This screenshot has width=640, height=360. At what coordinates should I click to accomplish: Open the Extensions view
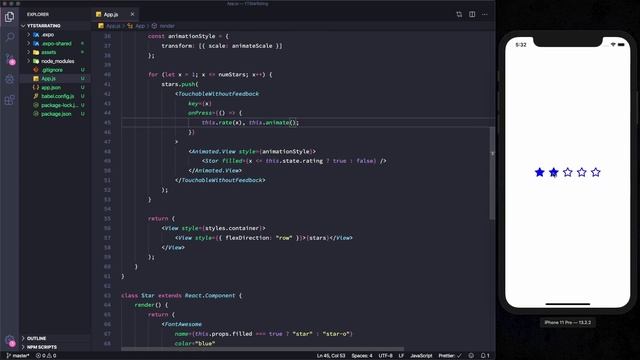point(9,100)
